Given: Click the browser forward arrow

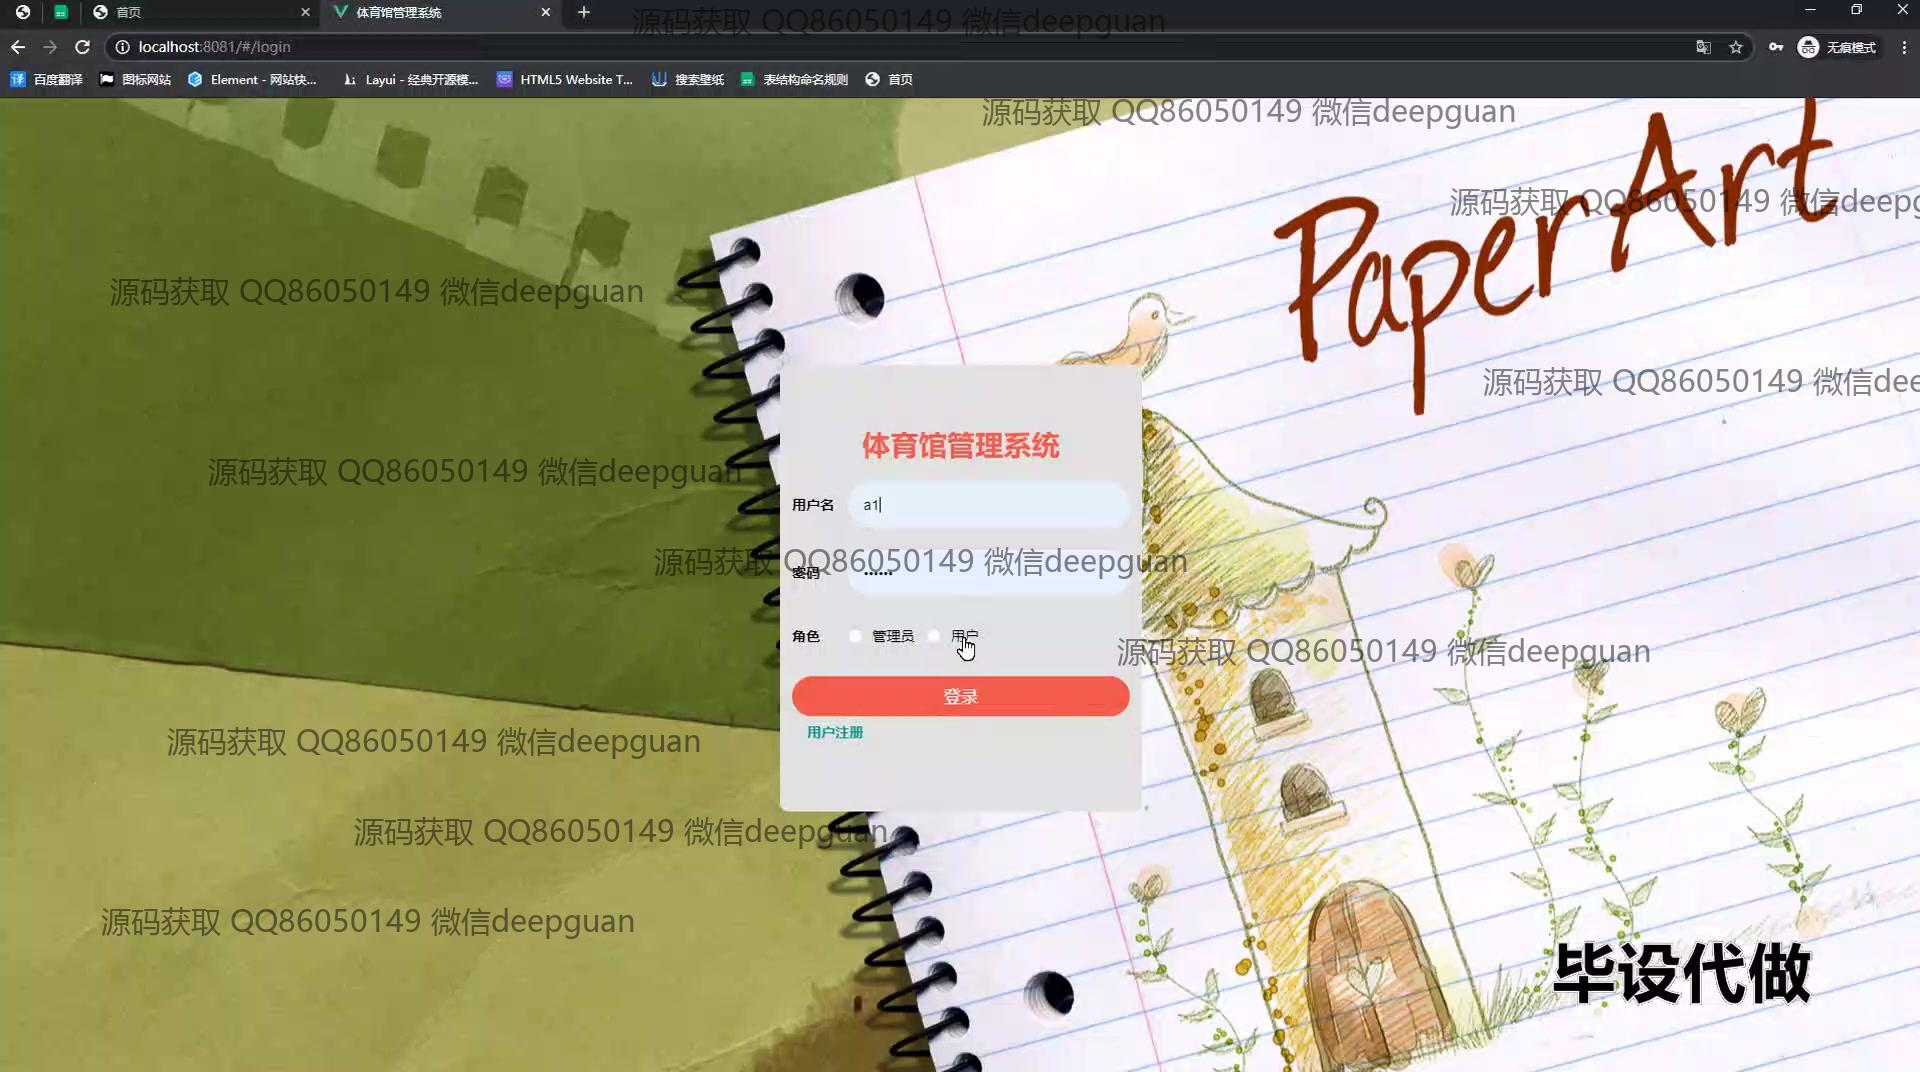Looking at the screenshot, I should [x=50, y=47].
